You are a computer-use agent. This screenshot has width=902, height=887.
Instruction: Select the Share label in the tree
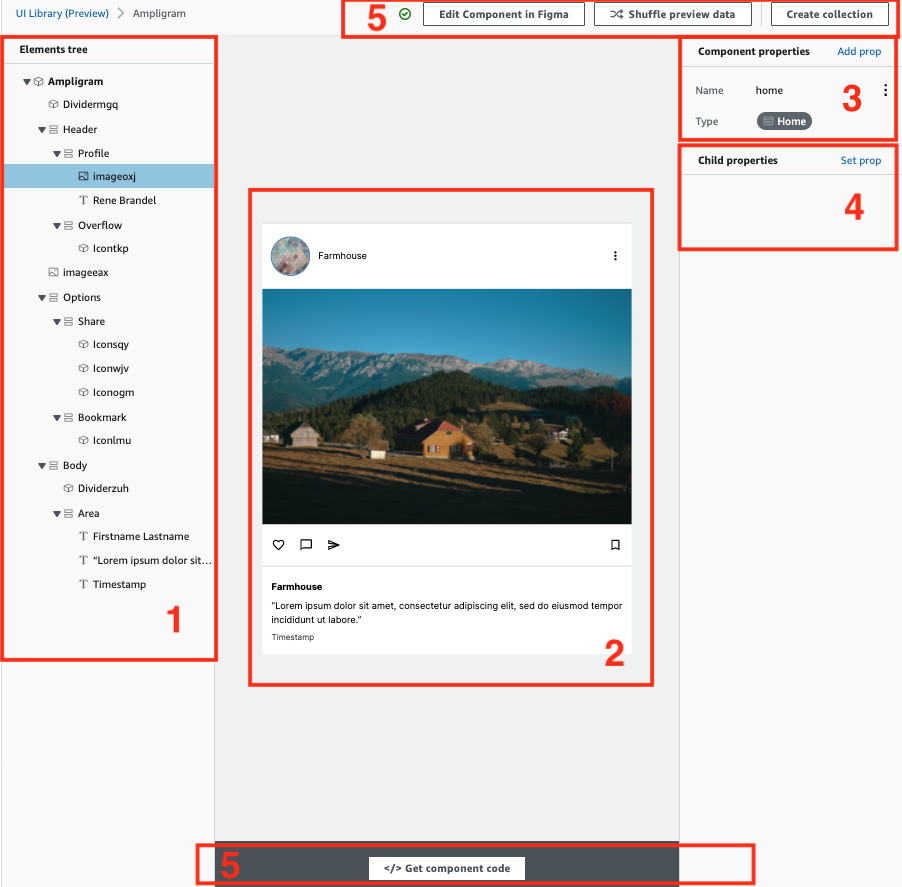pyautogui.click(x=91, y=322)
